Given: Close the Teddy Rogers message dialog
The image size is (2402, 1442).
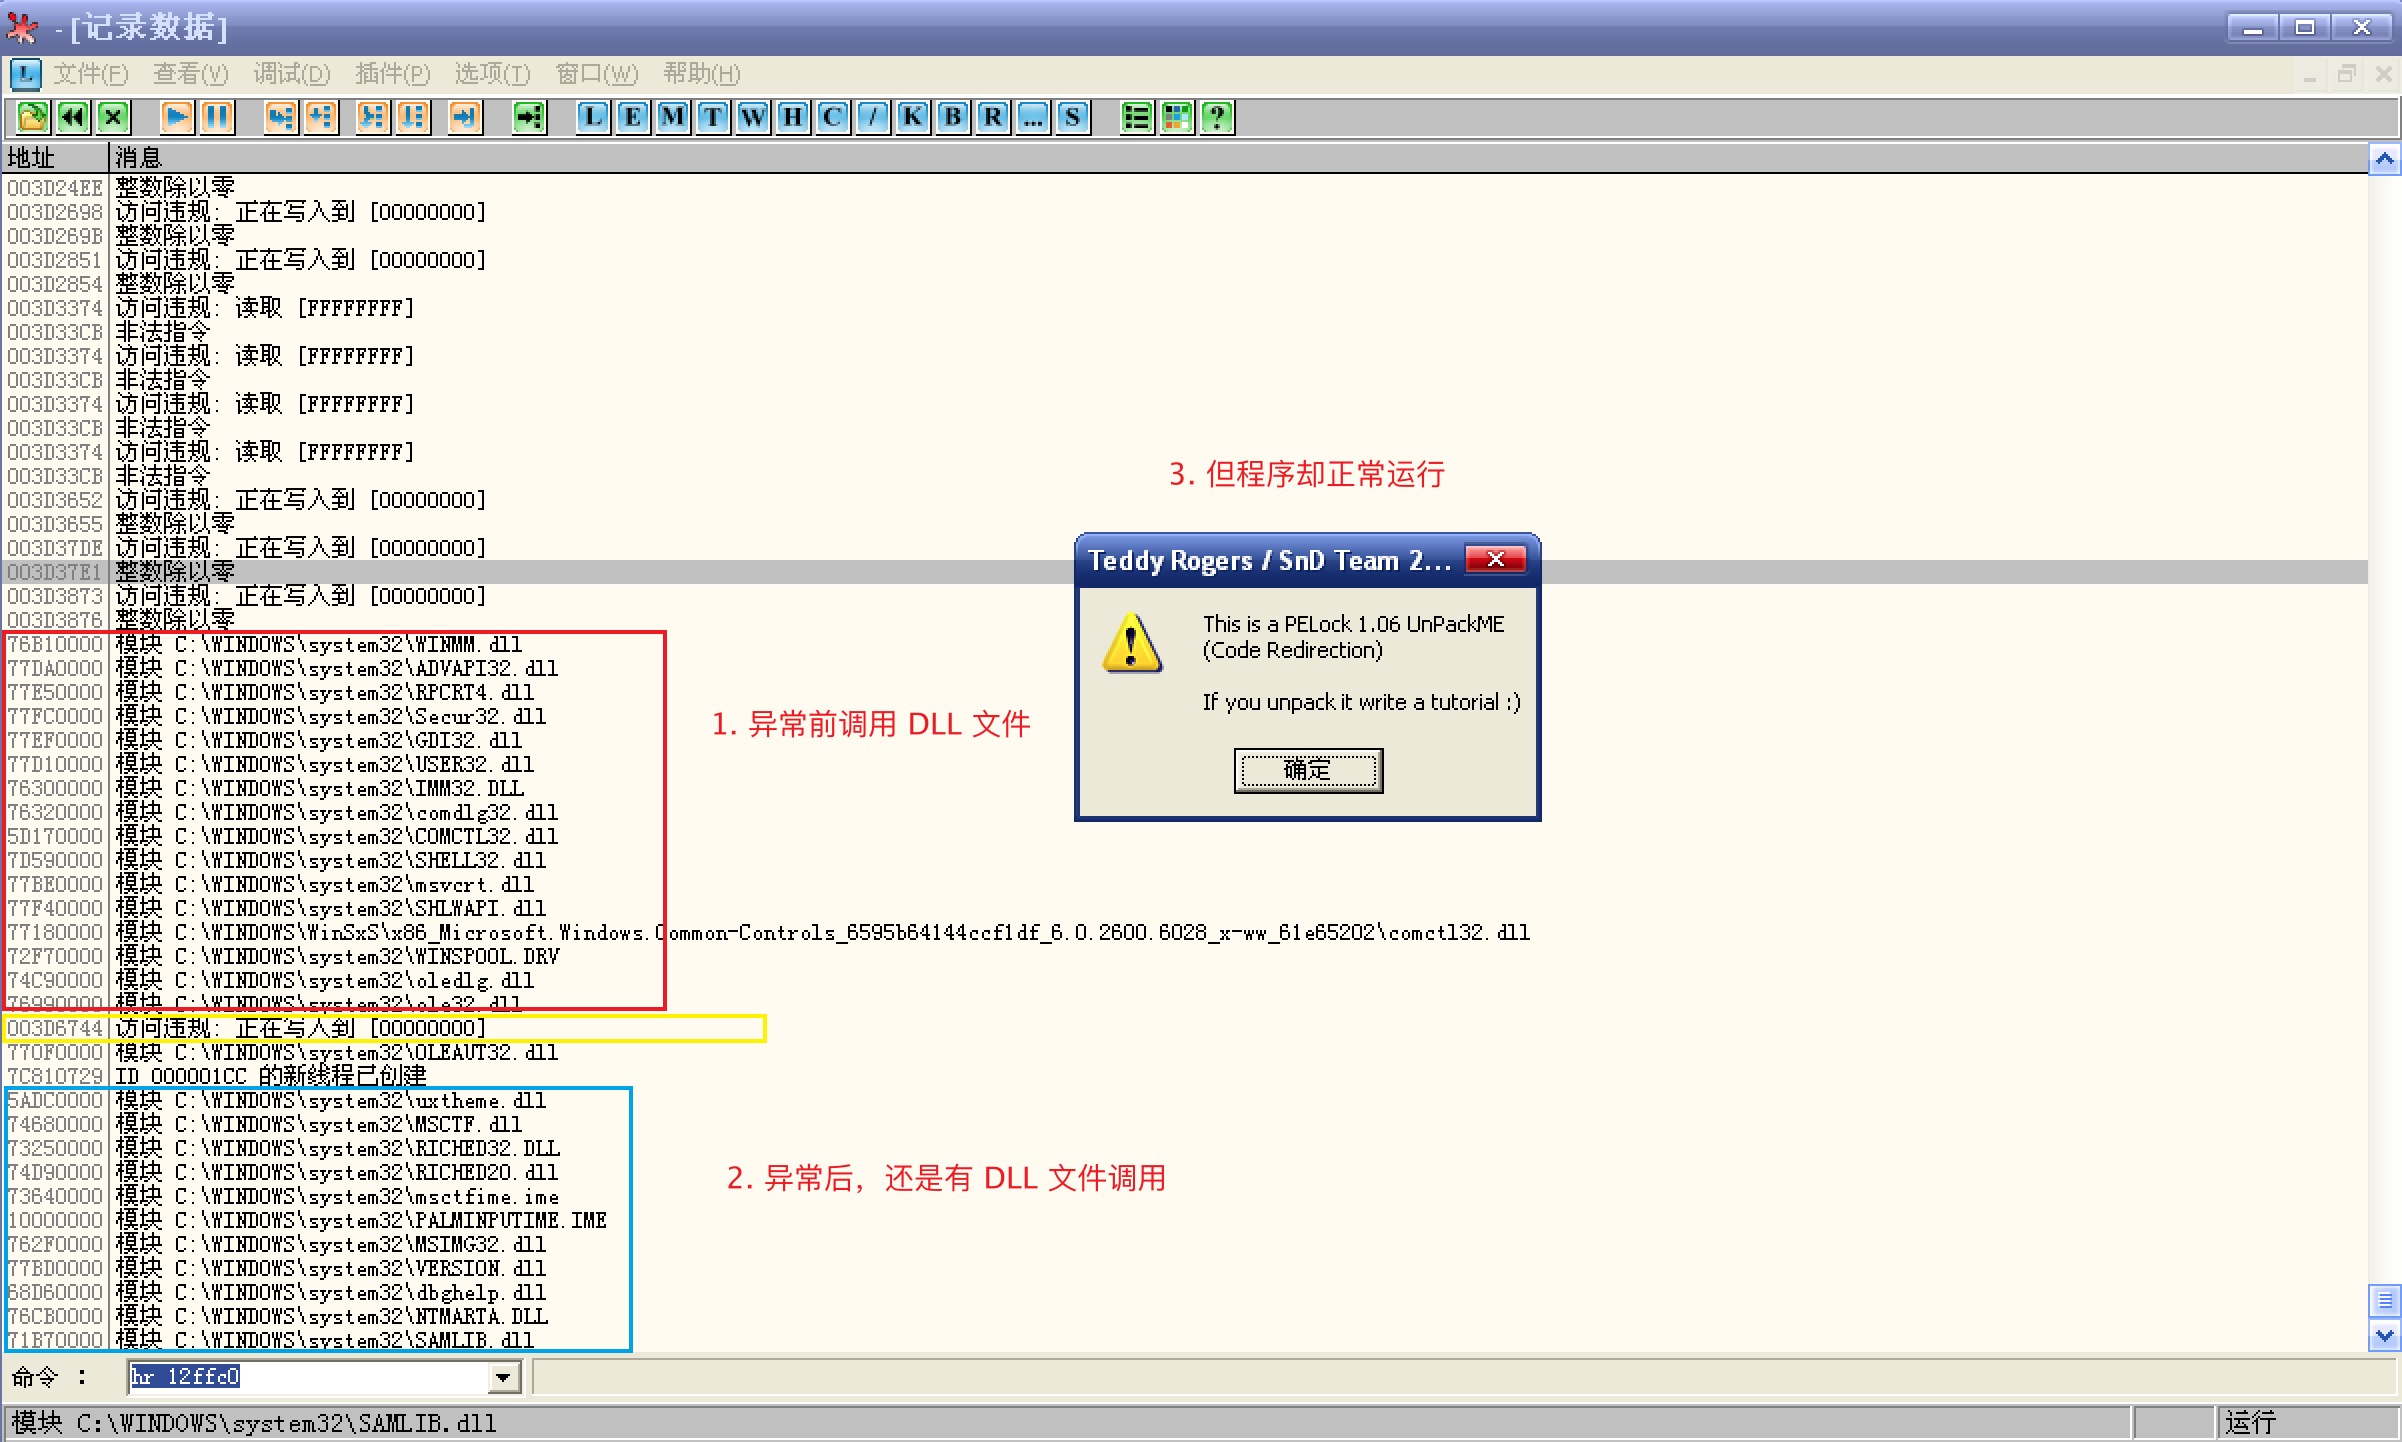Looking at the screenshot, I should point(1495,559).
